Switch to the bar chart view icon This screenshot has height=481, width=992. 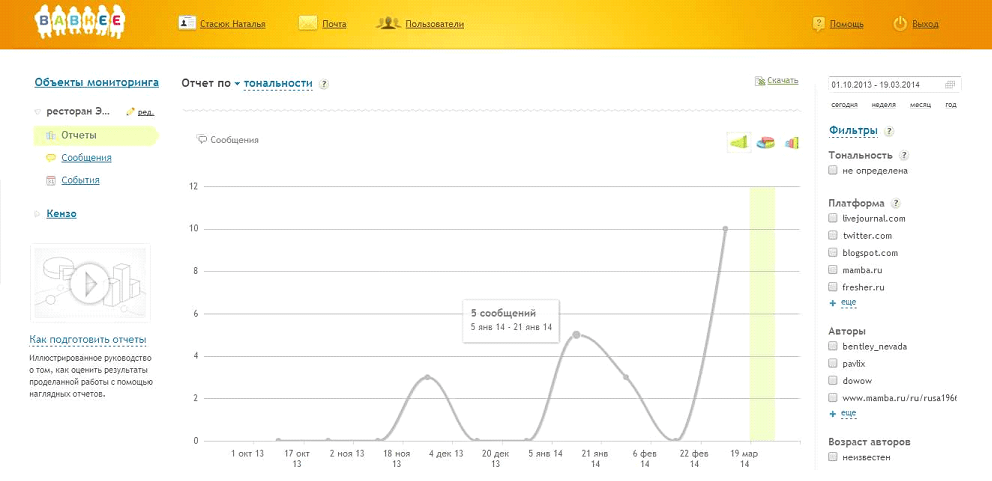coord(791,143)
